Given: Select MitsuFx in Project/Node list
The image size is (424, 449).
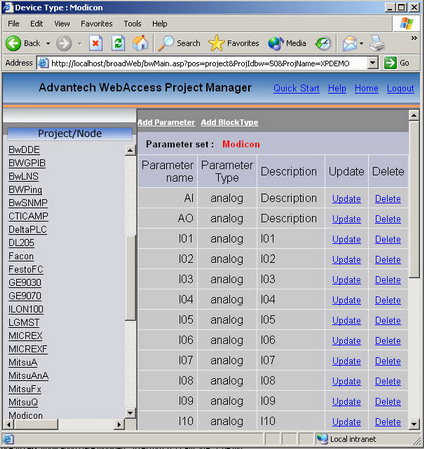Looking at the screenshot, I should pyautogui.click(x=25, y=389).
